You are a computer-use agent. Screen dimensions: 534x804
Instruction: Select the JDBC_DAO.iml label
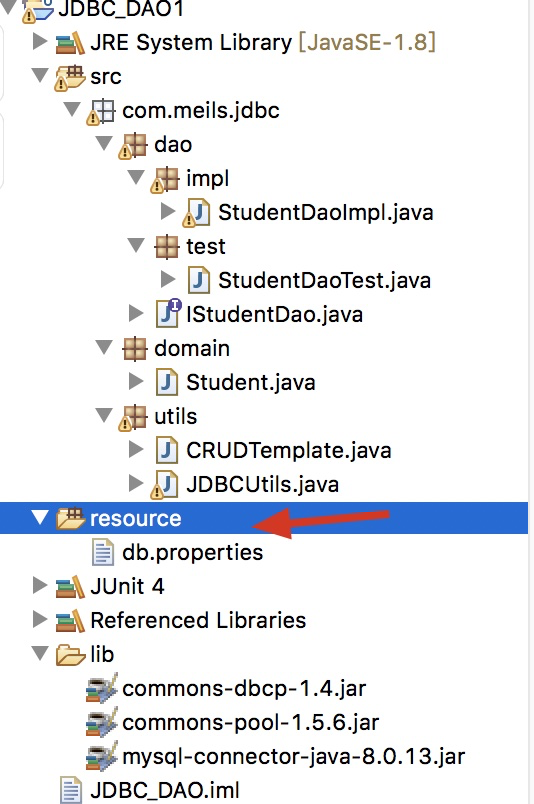coord(165,791)
